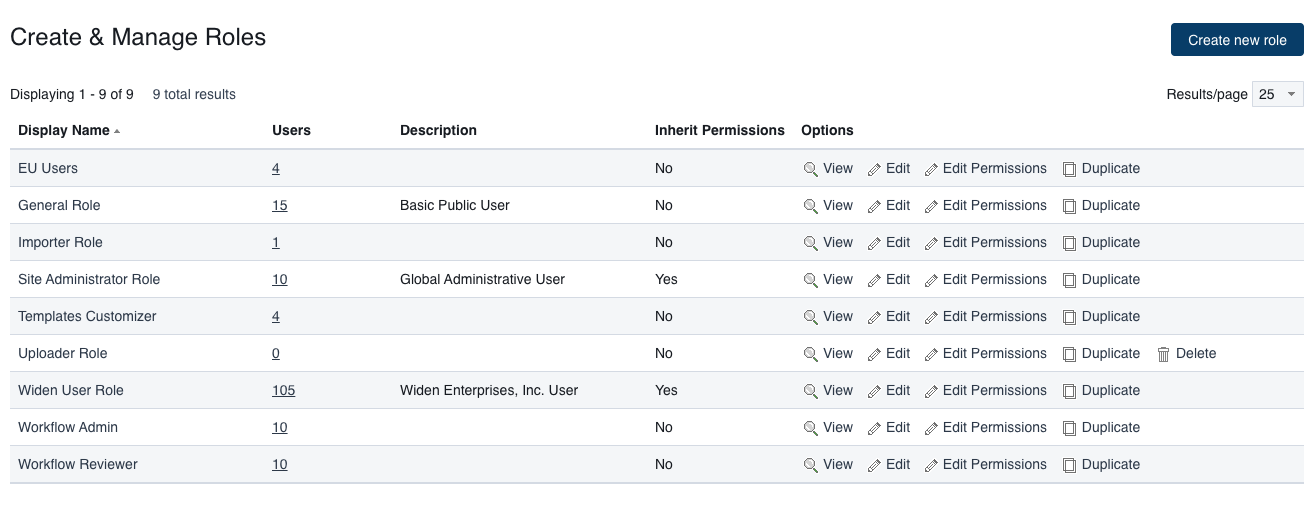
Task: Open the 10 users link for Site Administrator Role
Action: [279, 279]
